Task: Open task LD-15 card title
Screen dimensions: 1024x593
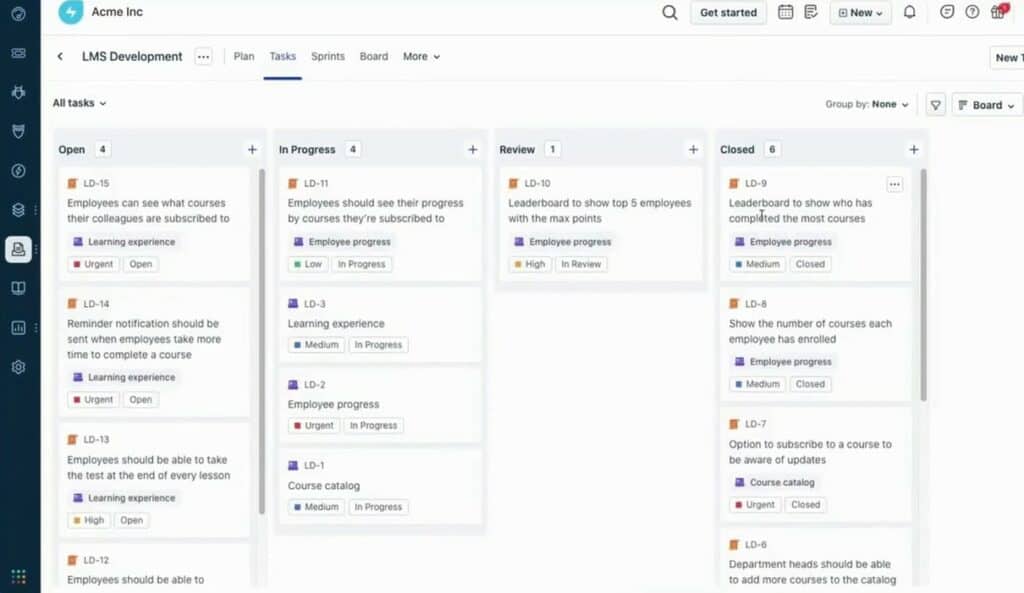Action: [148, 211]
